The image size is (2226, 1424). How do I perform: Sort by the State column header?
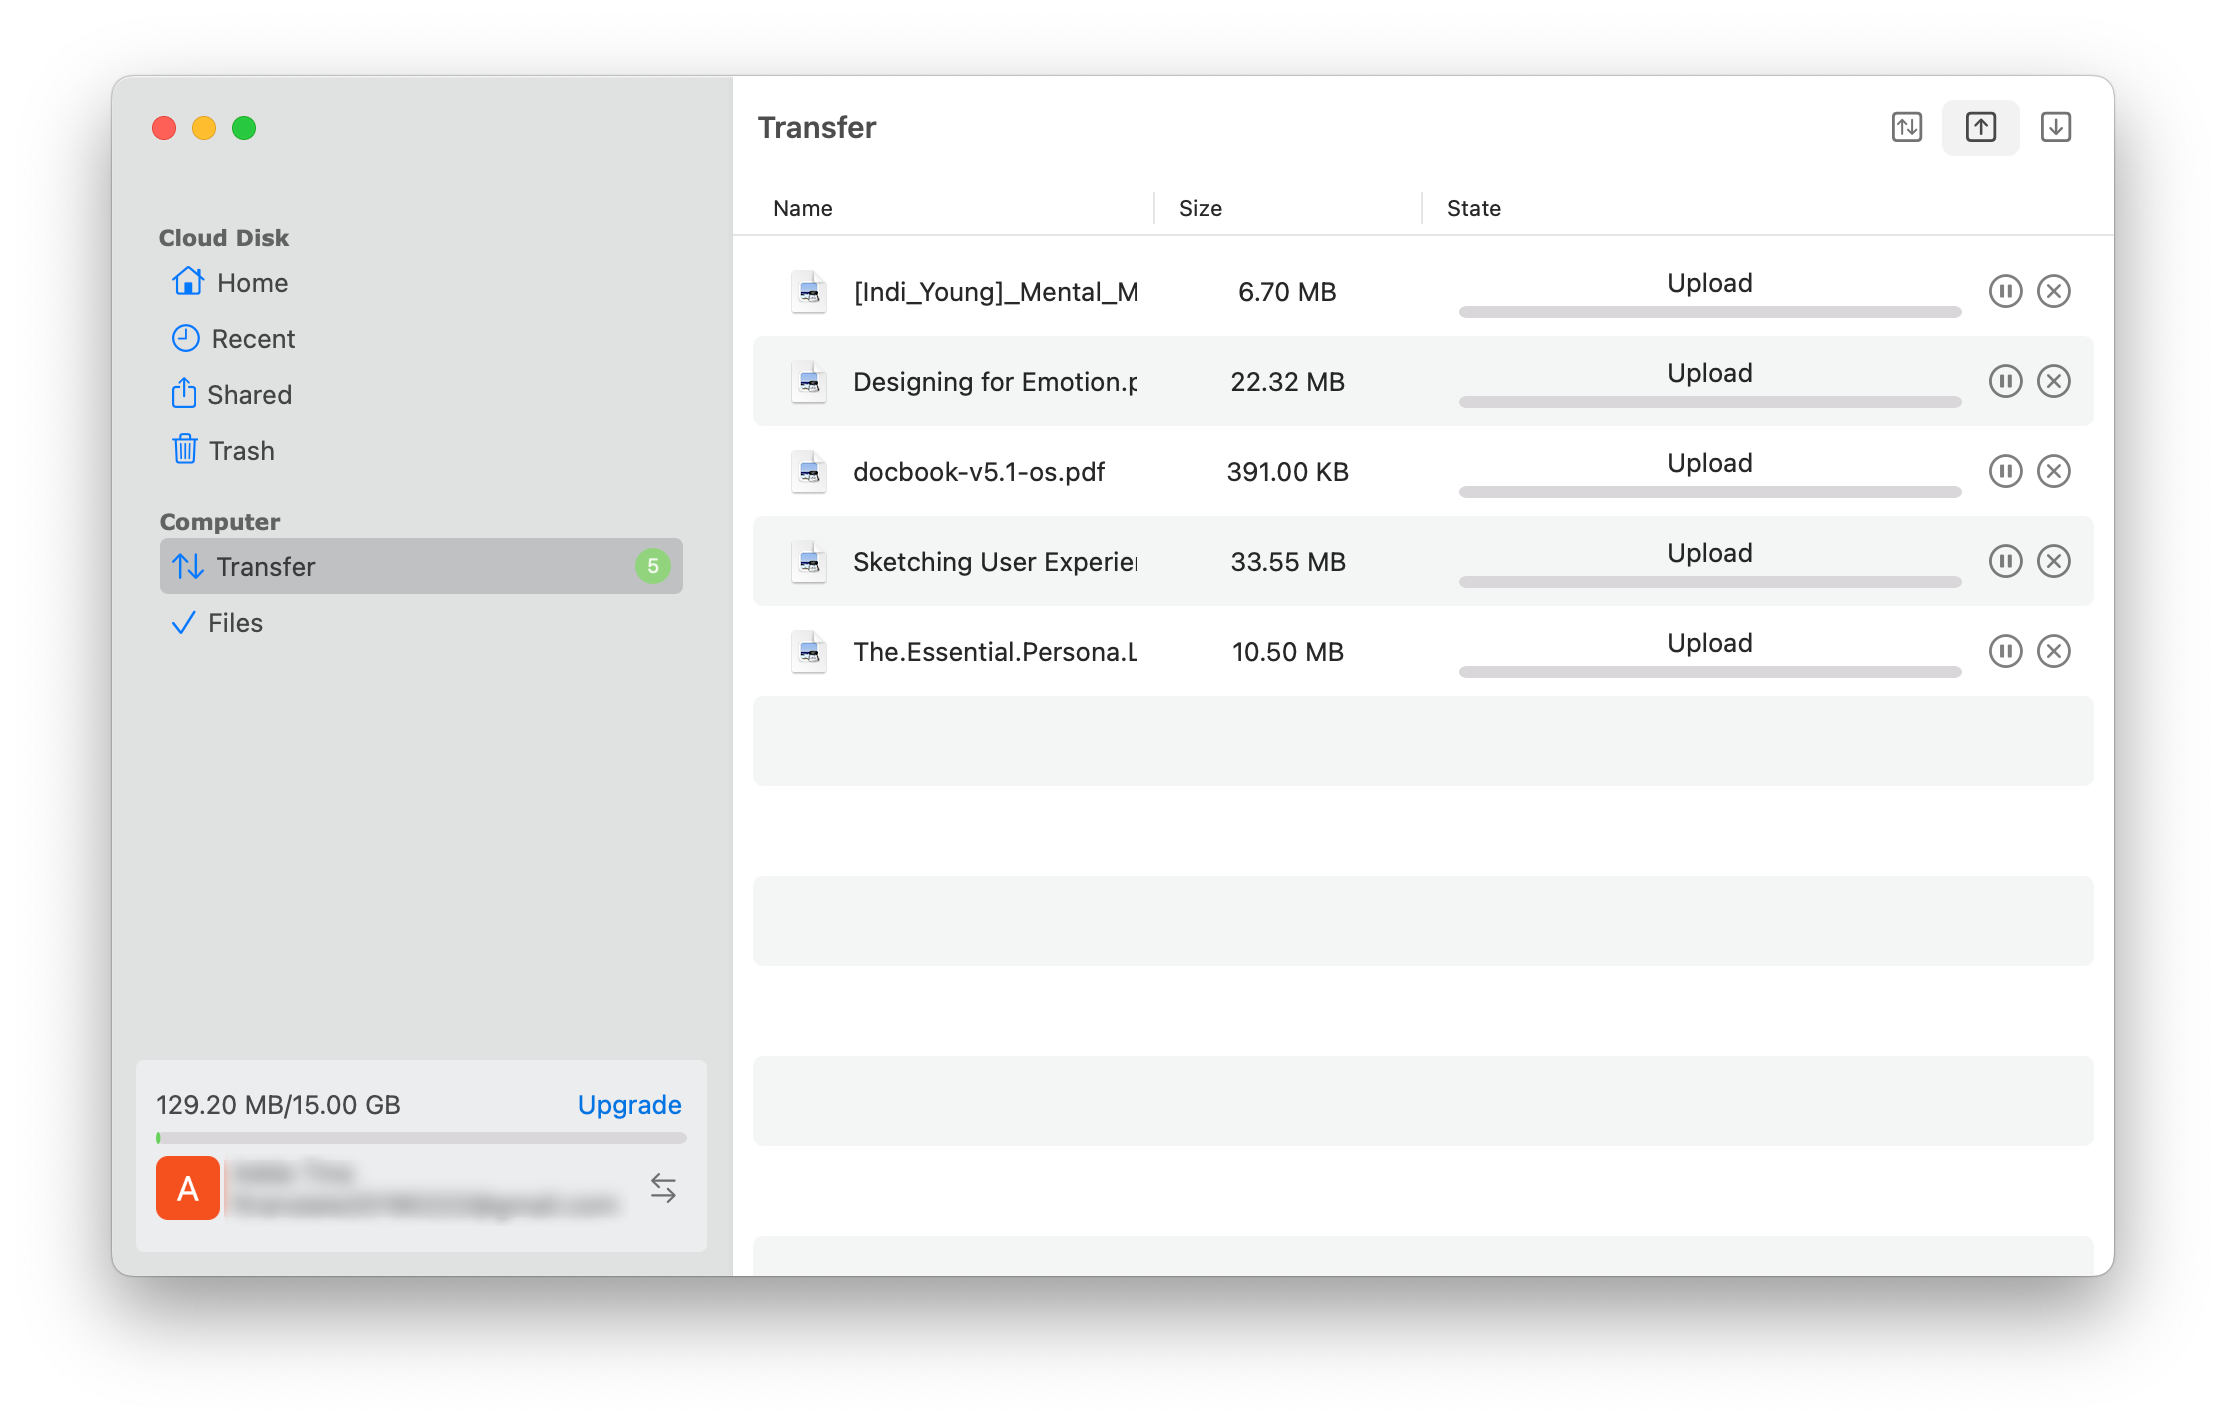[x=1473, y=208]
